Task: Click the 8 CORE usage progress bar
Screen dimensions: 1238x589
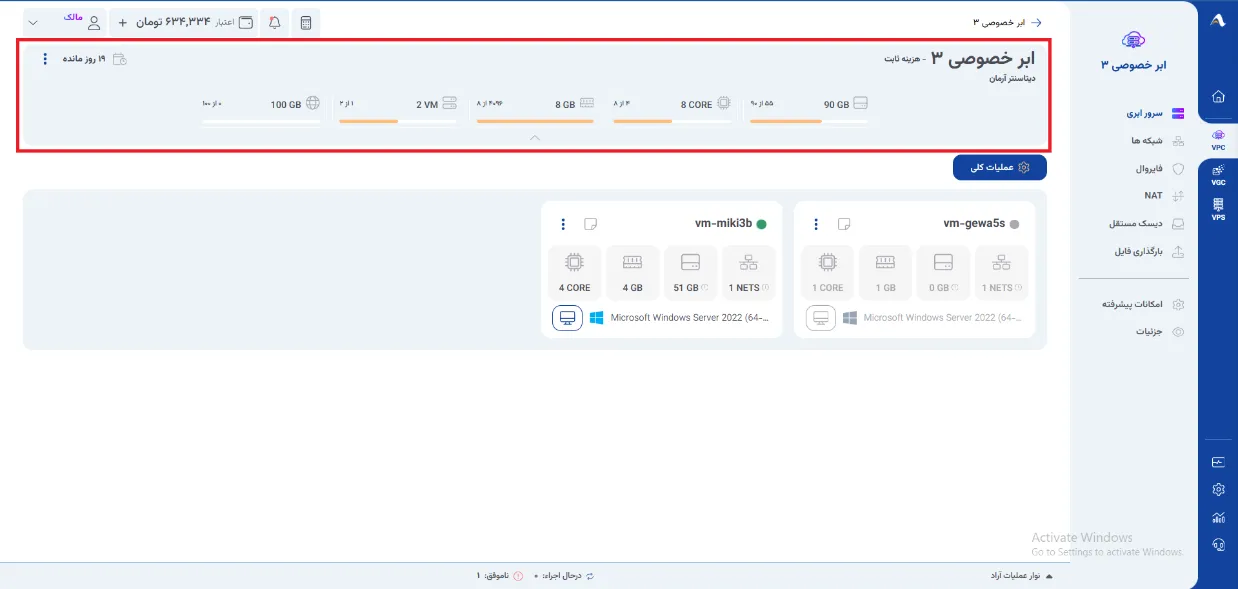Action: 672,121
